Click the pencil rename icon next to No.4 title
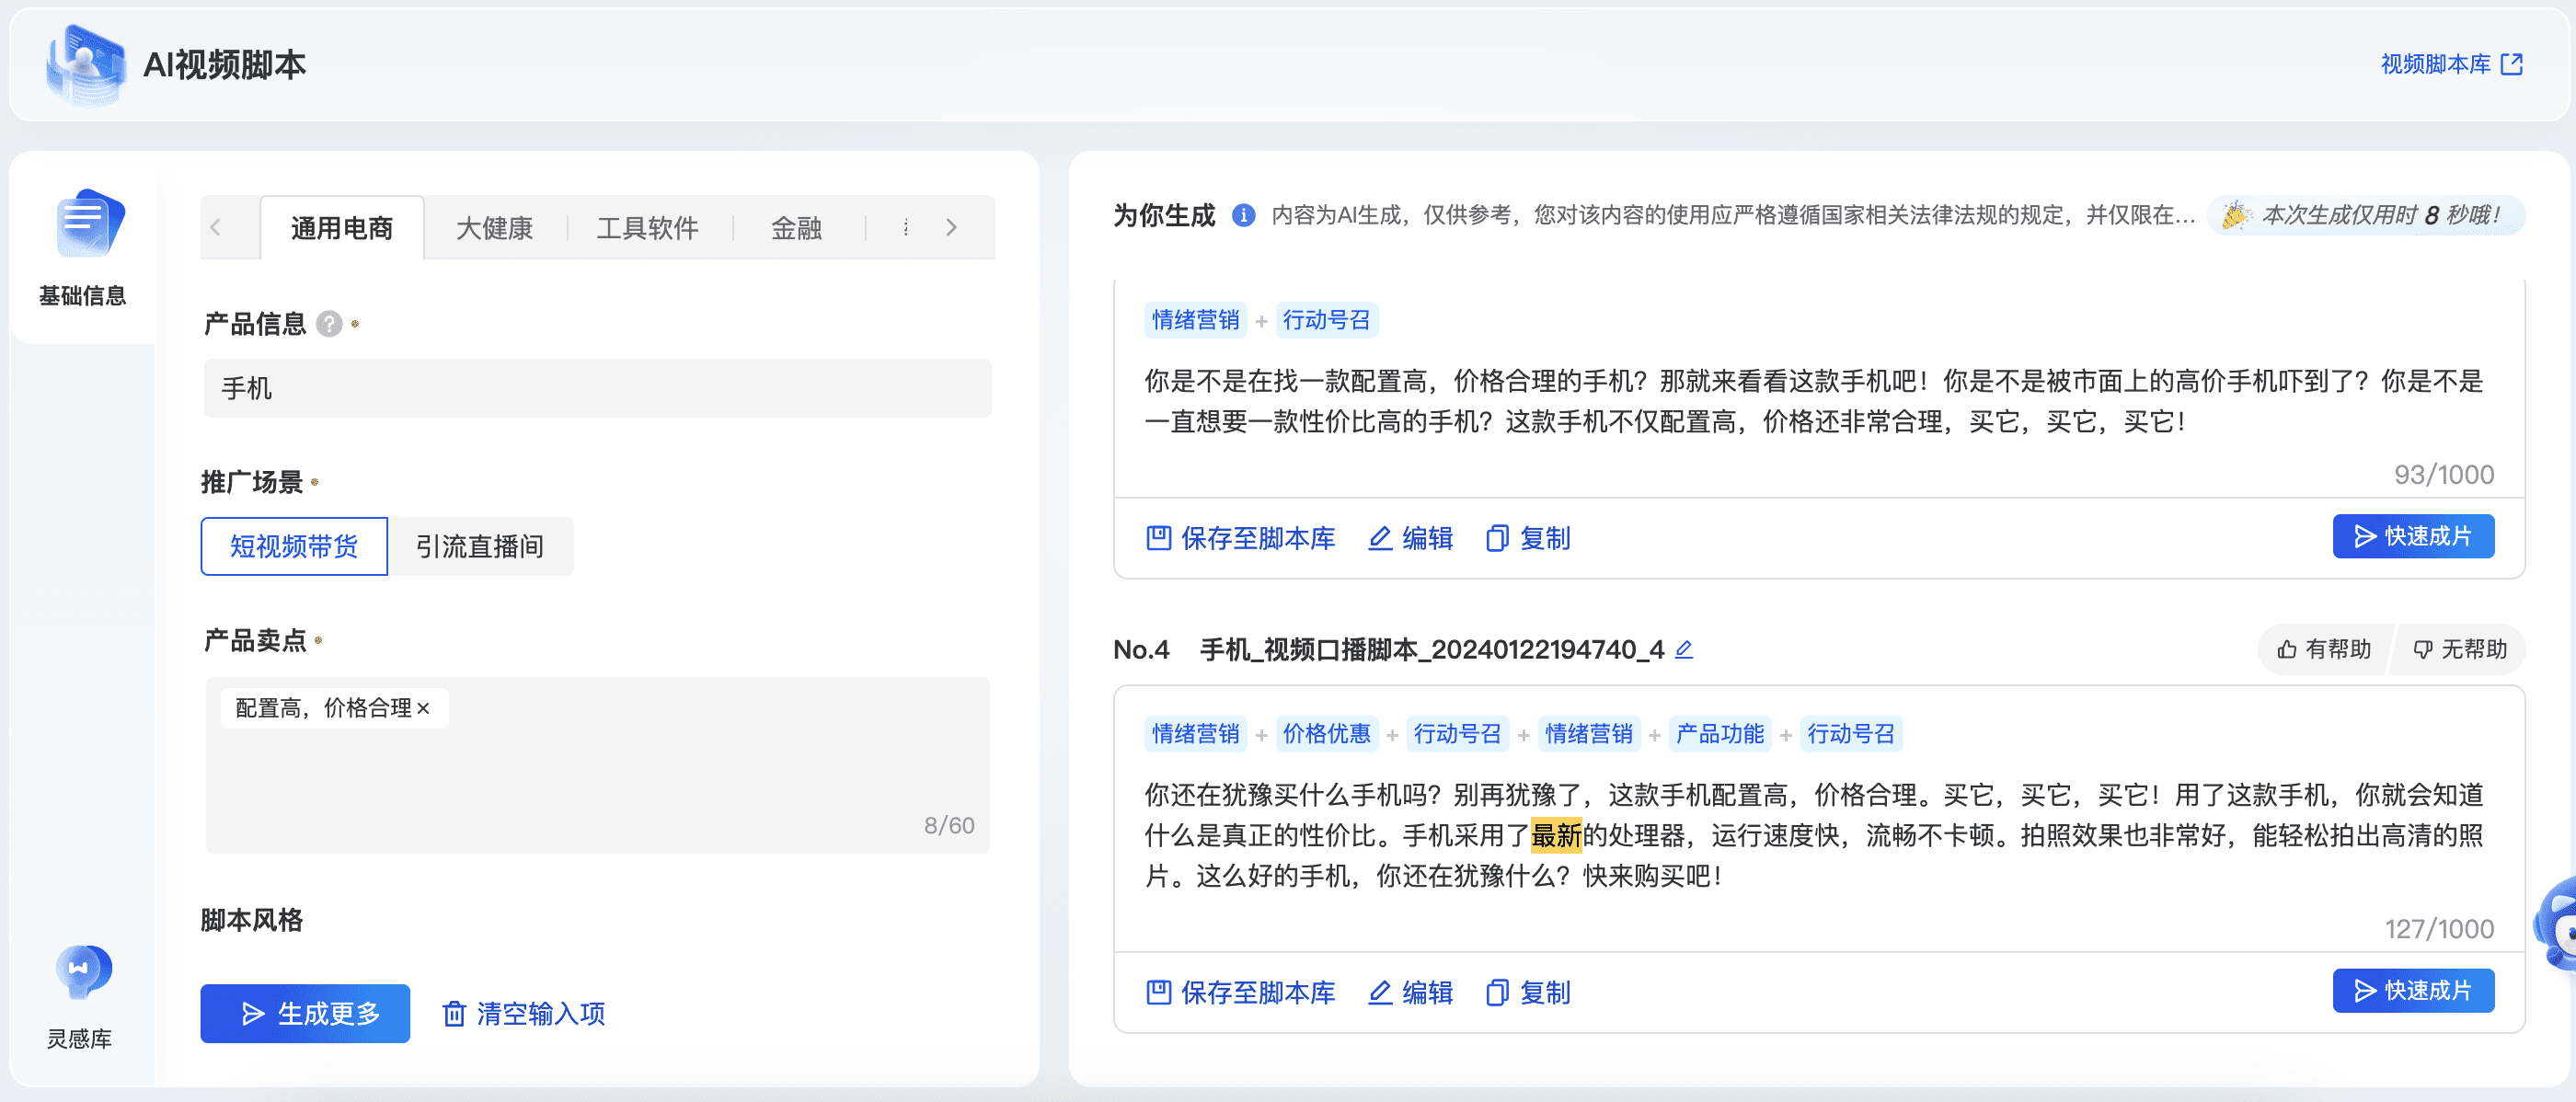Viewport: 2576px width, 1102px height. click(1684, 650)
